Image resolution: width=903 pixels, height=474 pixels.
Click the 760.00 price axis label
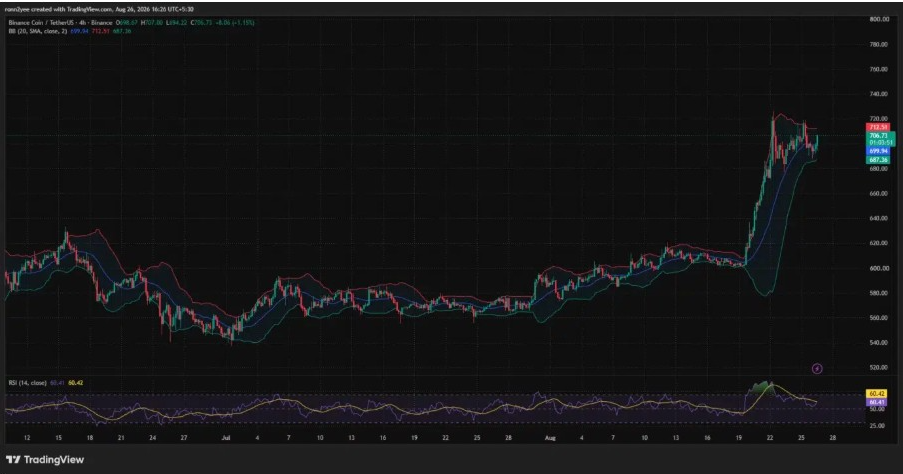click(879, 69)
